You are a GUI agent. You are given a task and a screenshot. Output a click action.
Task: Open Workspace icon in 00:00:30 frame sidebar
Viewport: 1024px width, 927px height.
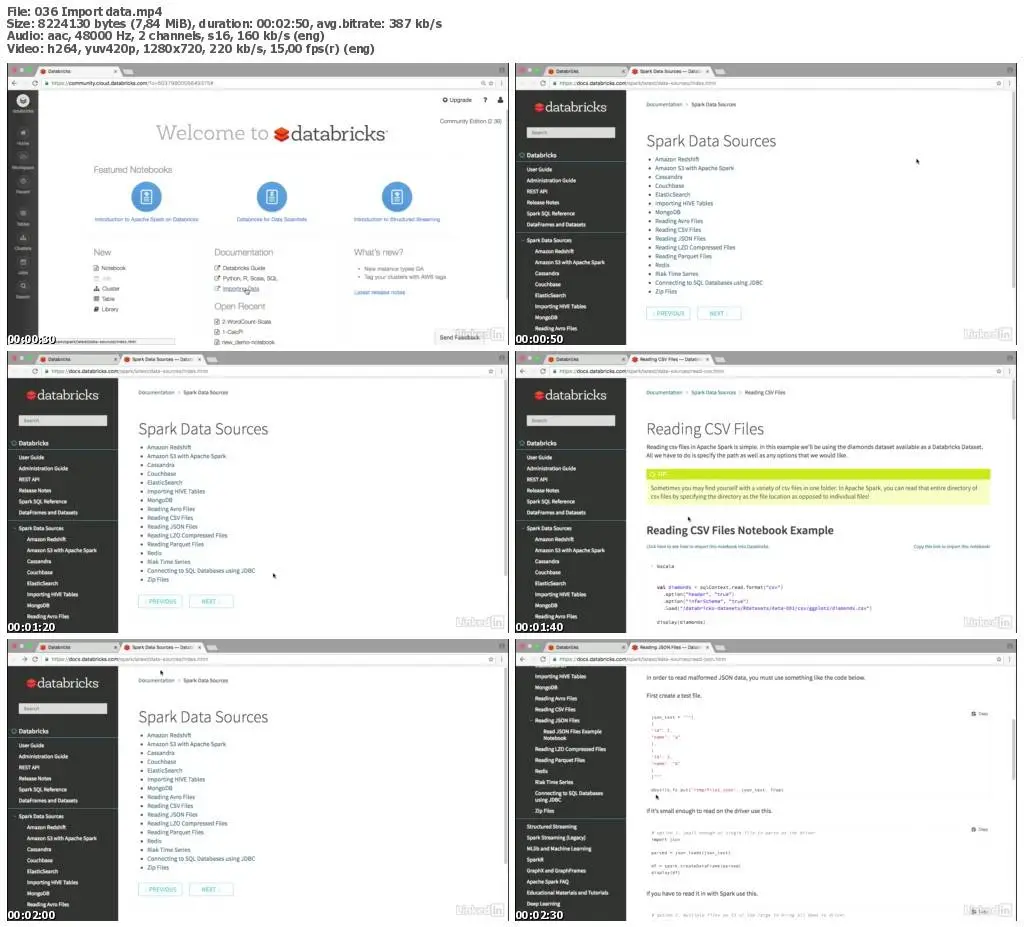23,157
